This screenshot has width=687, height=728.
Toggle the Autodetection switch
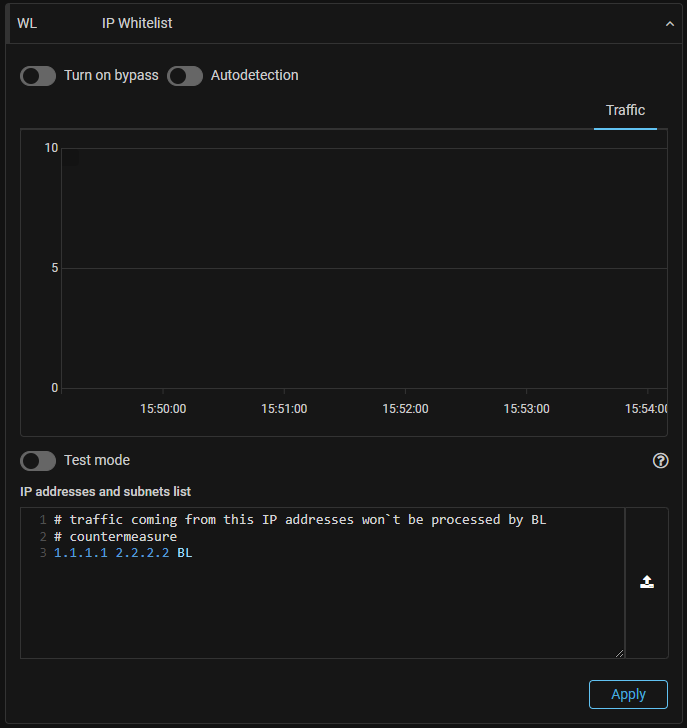[x=185, y=76]
